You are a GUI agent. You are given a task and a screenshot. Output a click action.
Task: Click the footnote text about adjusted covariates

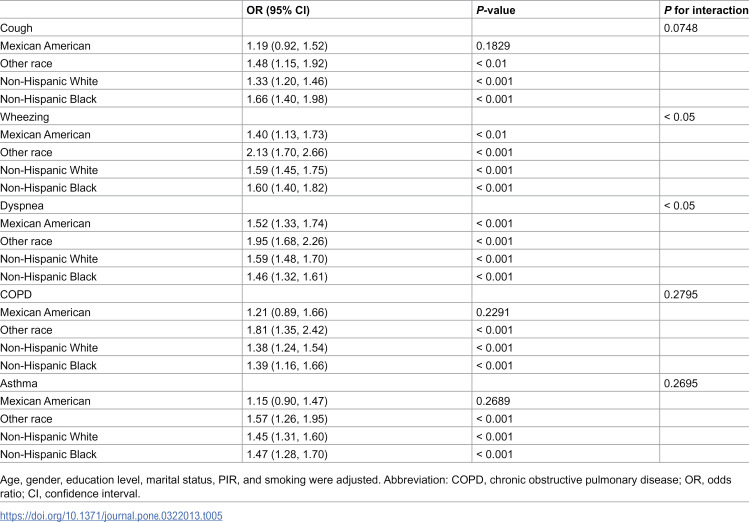tap(365, 487)
